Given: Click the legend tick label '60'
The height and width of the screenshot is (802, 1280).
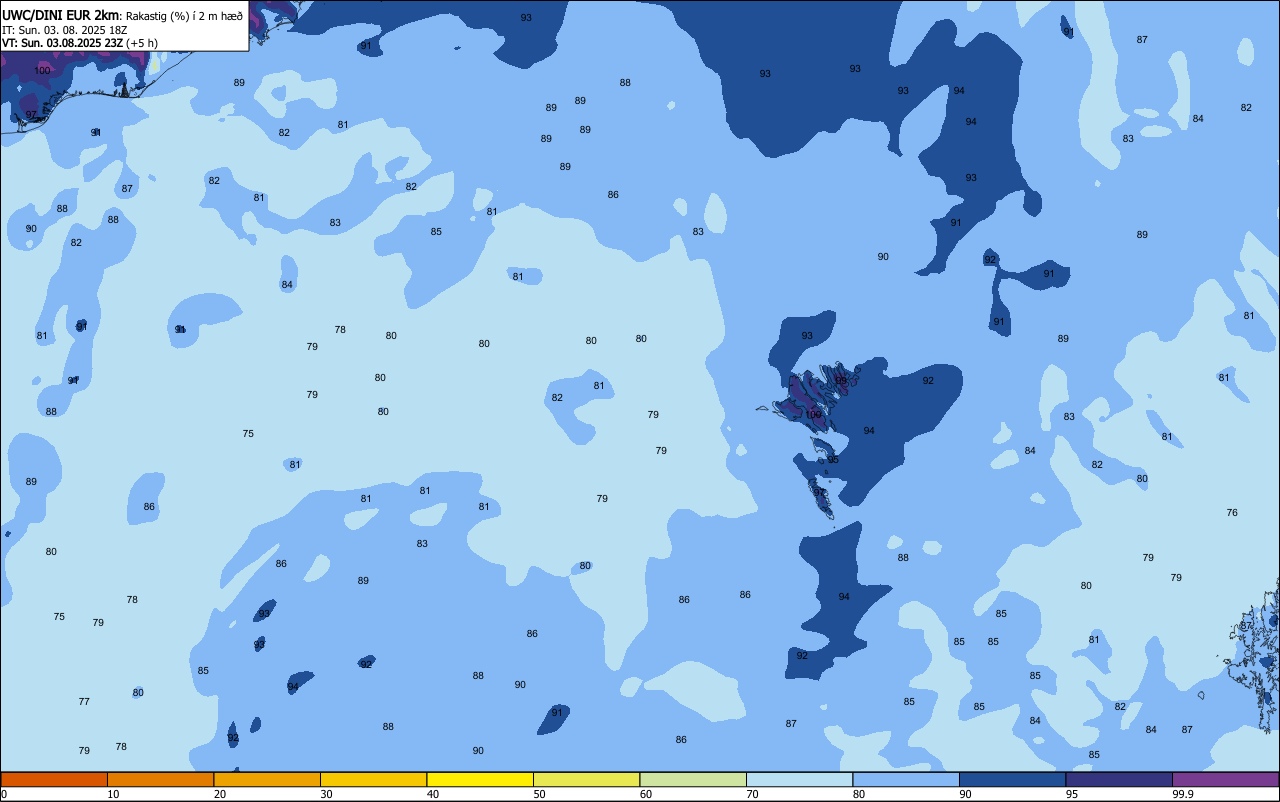Looking at the screenshot, I should (646, 794).
